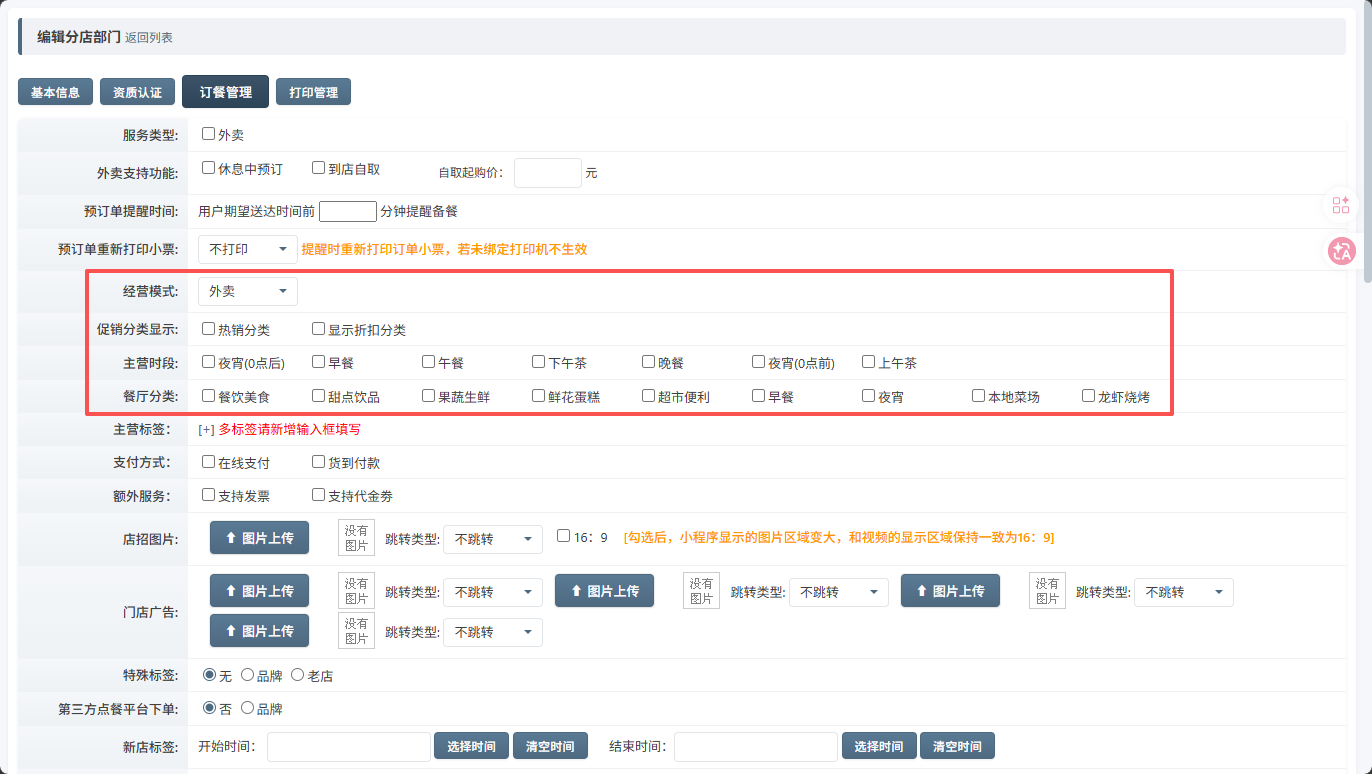1372x774 pixels.
Task: Open the 不打印 reprint dropdown
Action: pyautogui.click(x=247, y=249)
